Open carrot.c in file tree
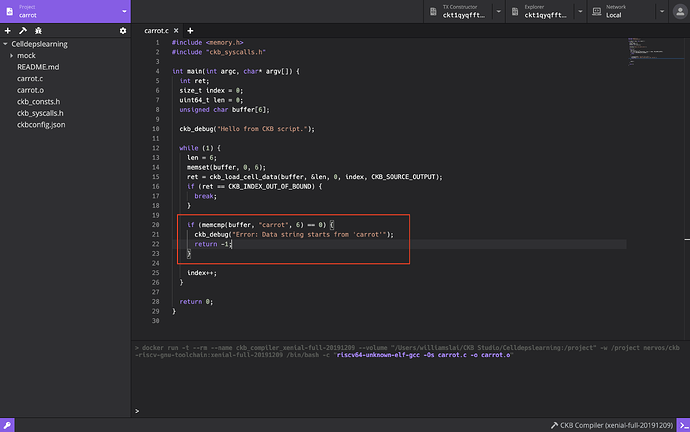 30,78
